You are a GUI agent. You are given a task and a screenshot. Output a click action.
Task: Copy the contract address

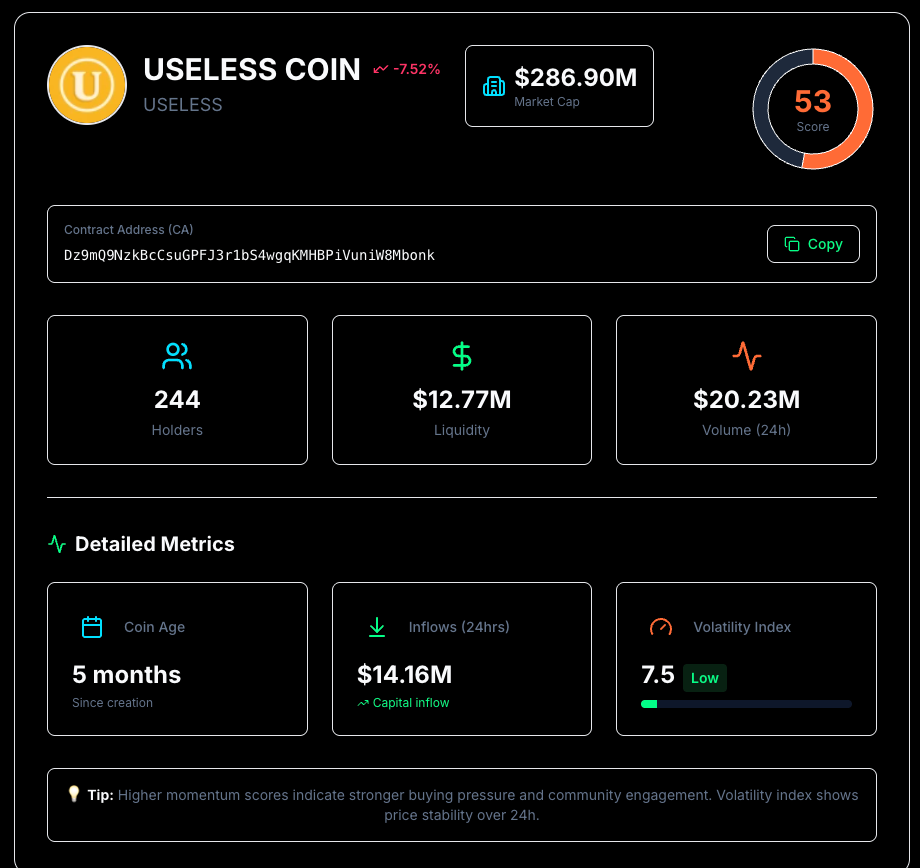[812, 244]
